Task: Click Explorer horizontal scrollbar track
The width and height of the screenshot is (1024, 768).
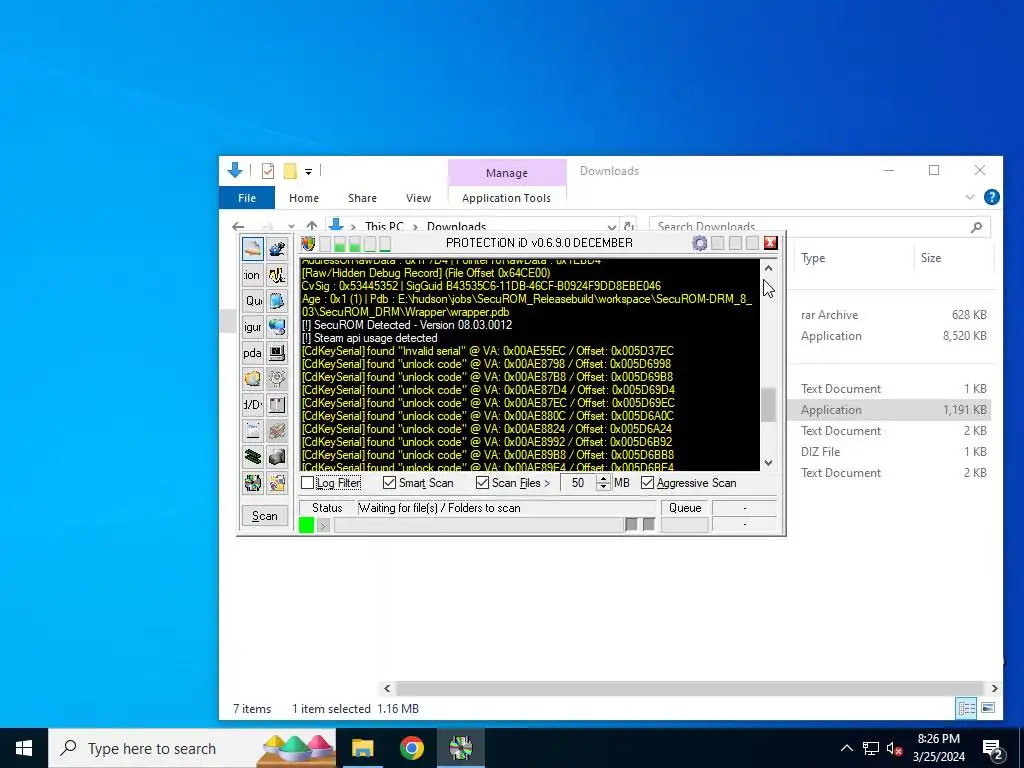Action: (690, 688)
